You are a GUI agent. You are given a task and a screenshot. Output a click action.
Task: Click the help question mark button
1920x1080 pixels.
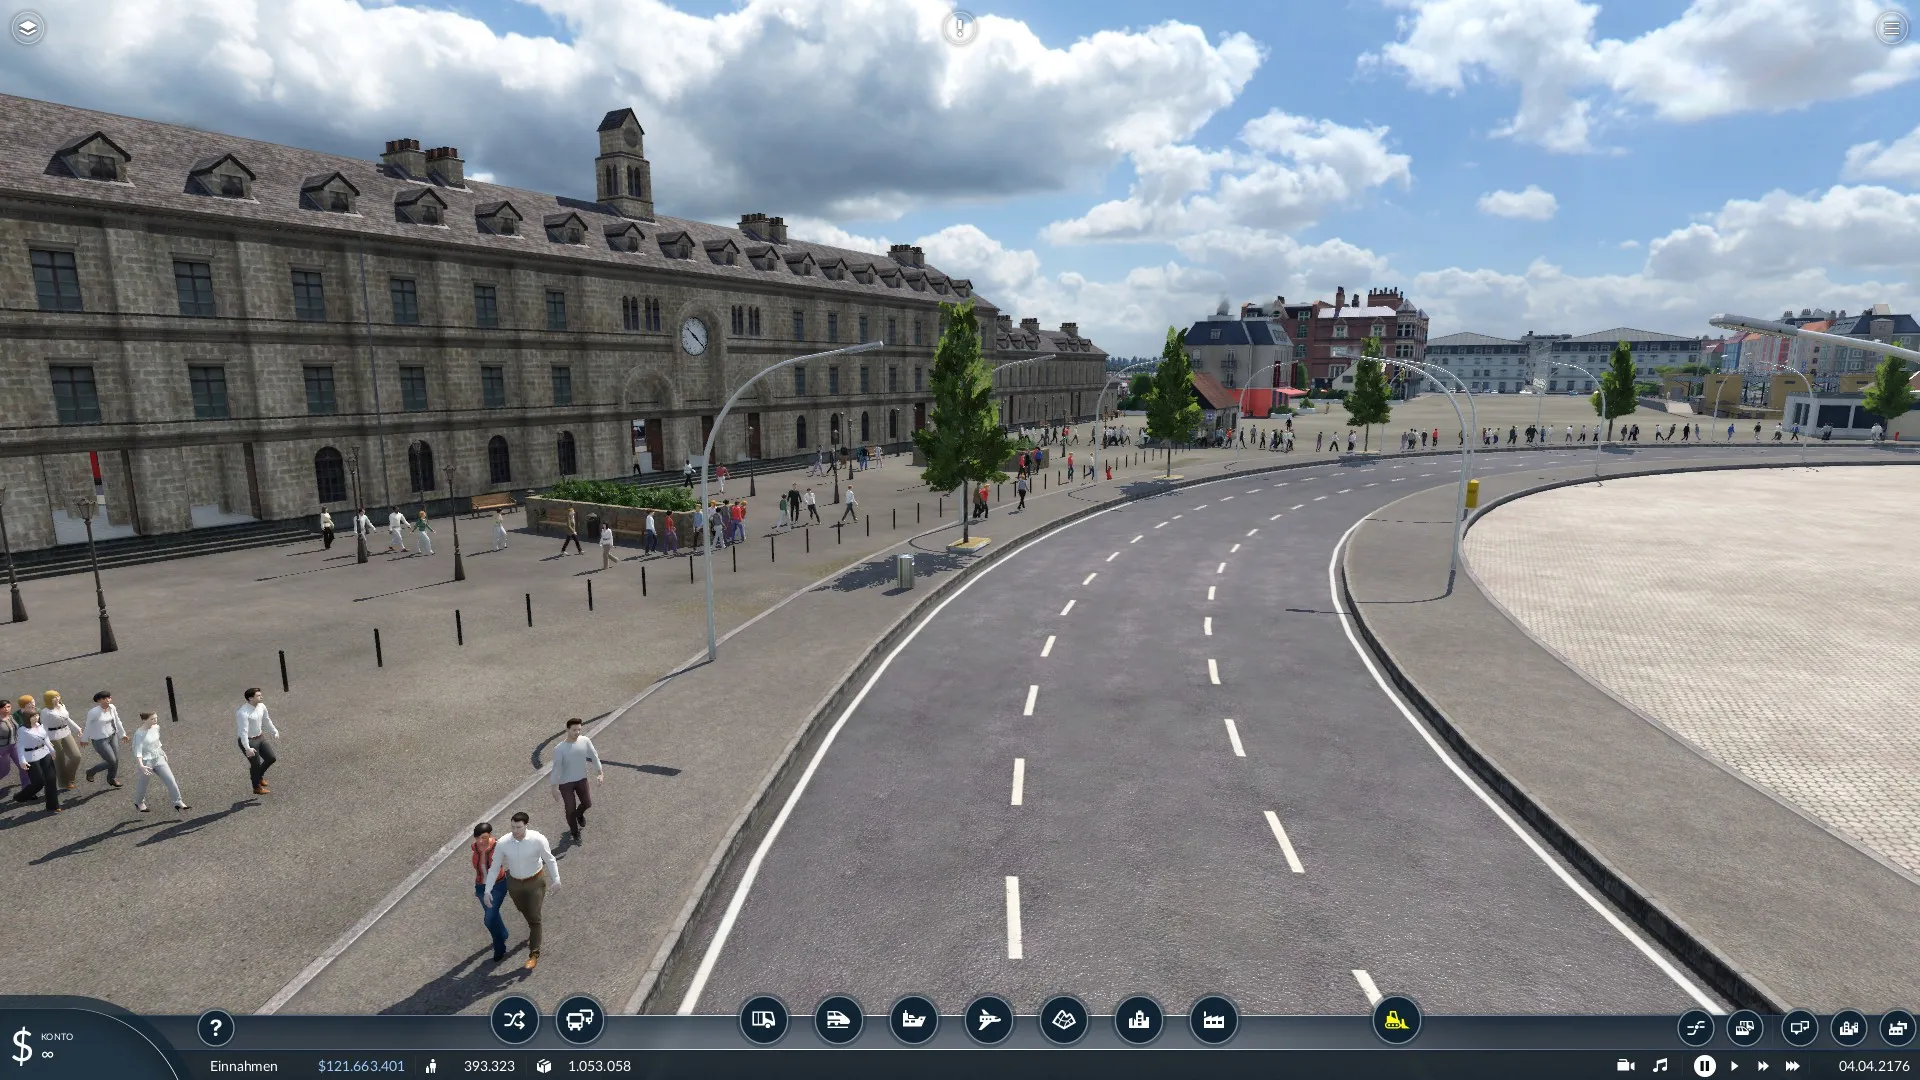click(x=215, y=1027)
